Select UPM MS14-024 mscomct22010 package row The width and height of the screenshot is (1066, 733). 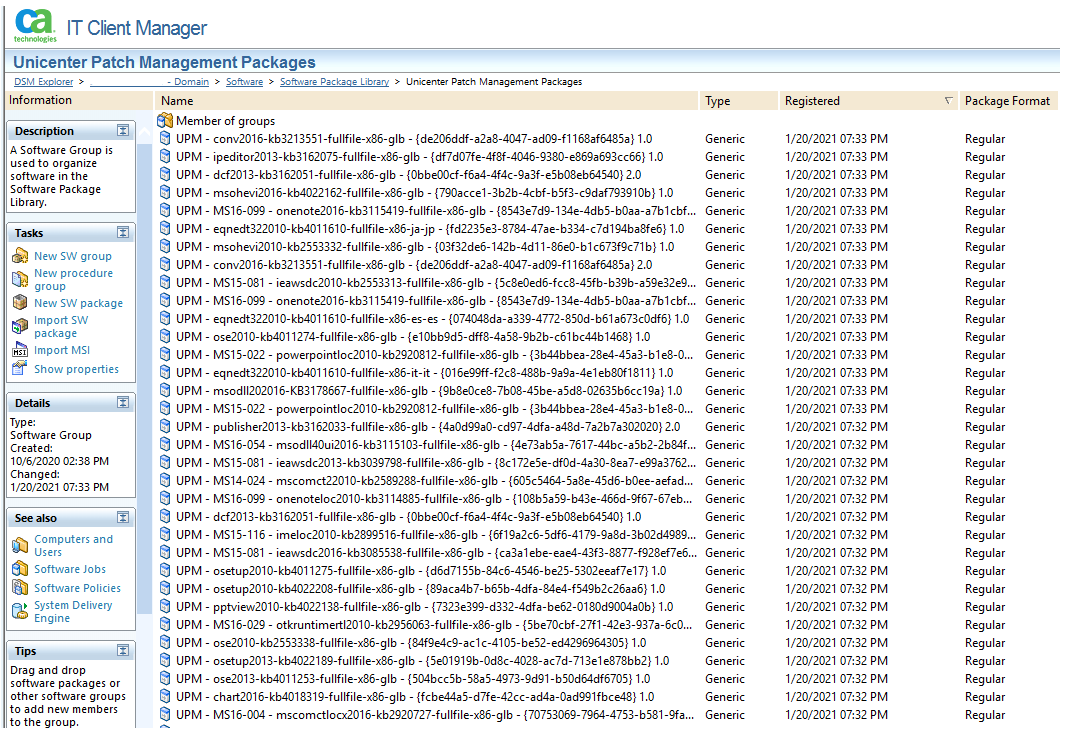pos(607,481)
